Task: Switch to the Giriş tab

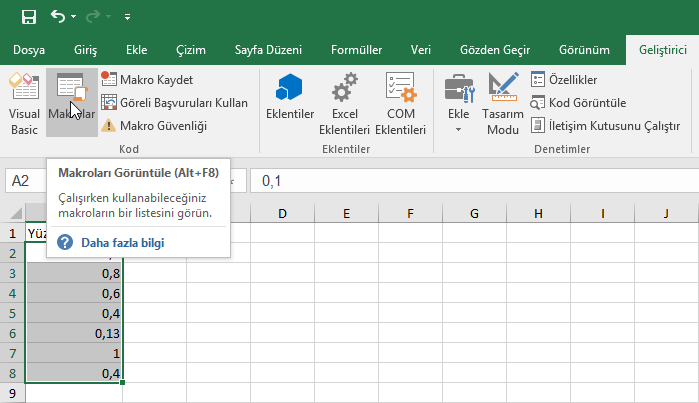Action: pos(85,50)
